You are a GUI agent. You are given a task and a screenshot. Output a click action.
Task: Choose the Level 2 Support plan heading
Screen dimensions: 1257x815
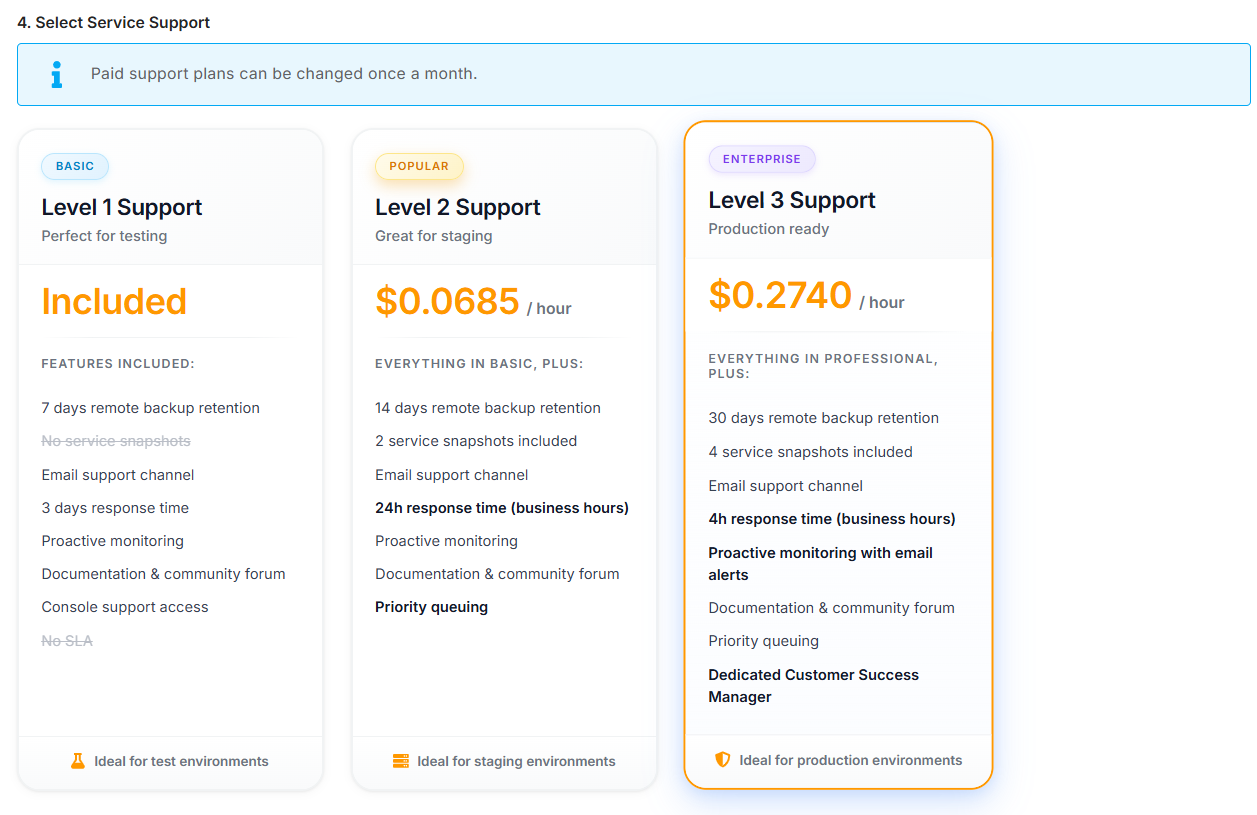[x=458, y=207]
